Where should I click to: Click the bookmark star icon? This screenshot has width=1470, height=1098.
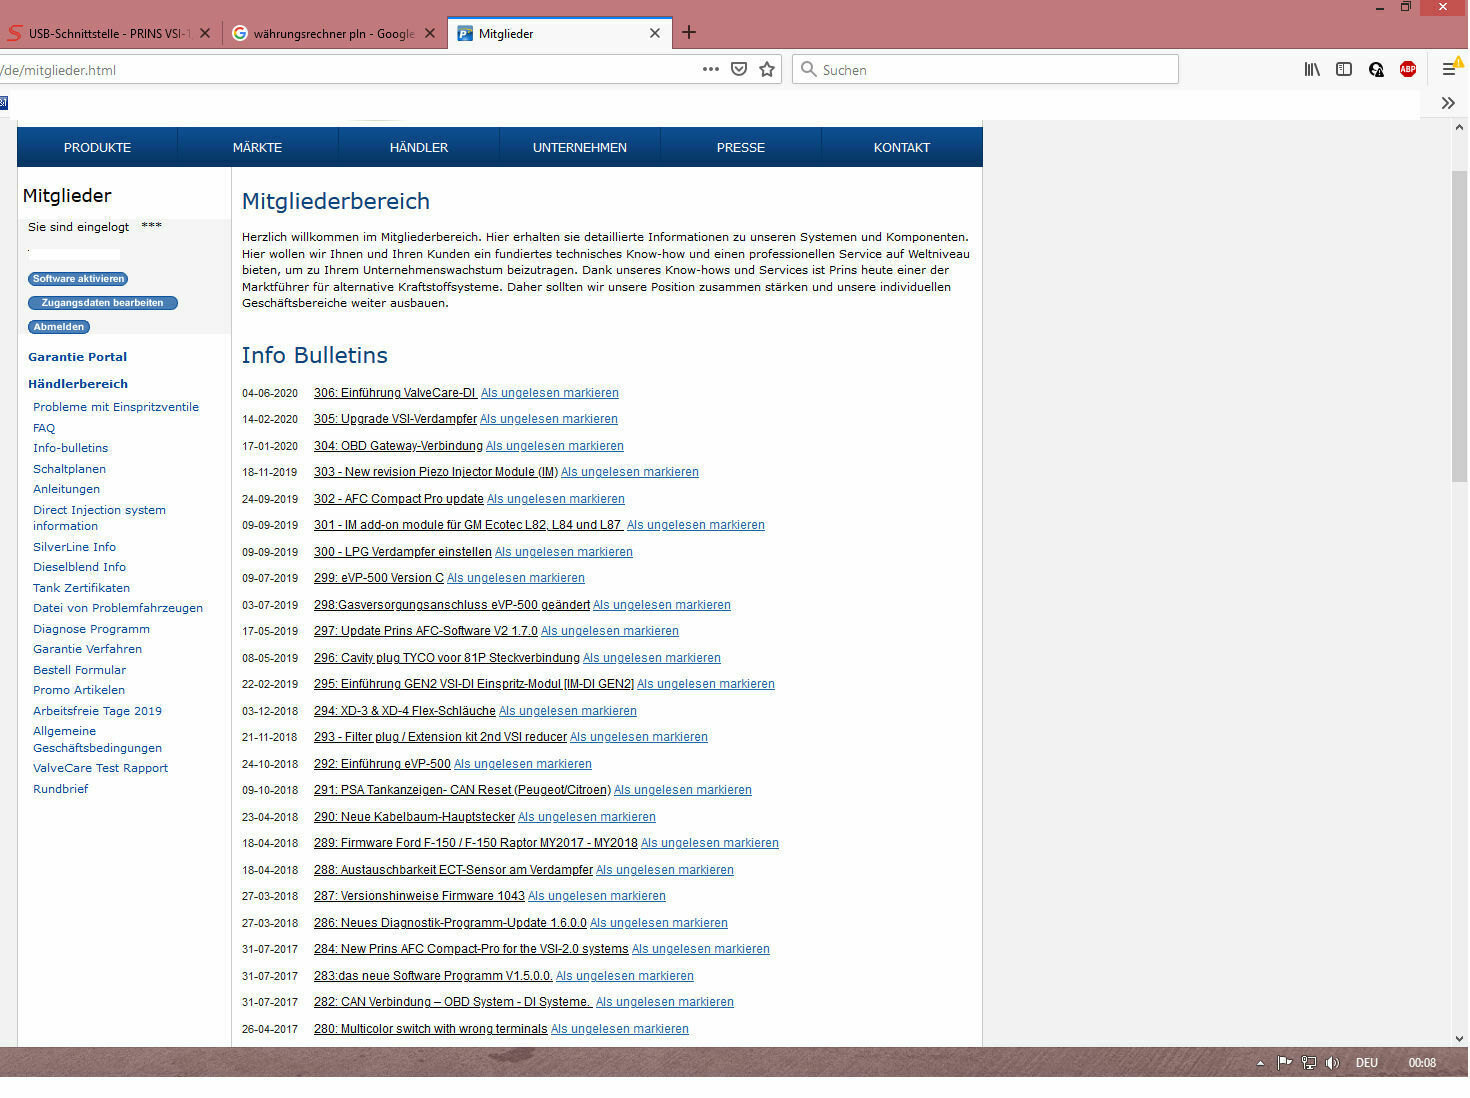(x=767, y=69)
